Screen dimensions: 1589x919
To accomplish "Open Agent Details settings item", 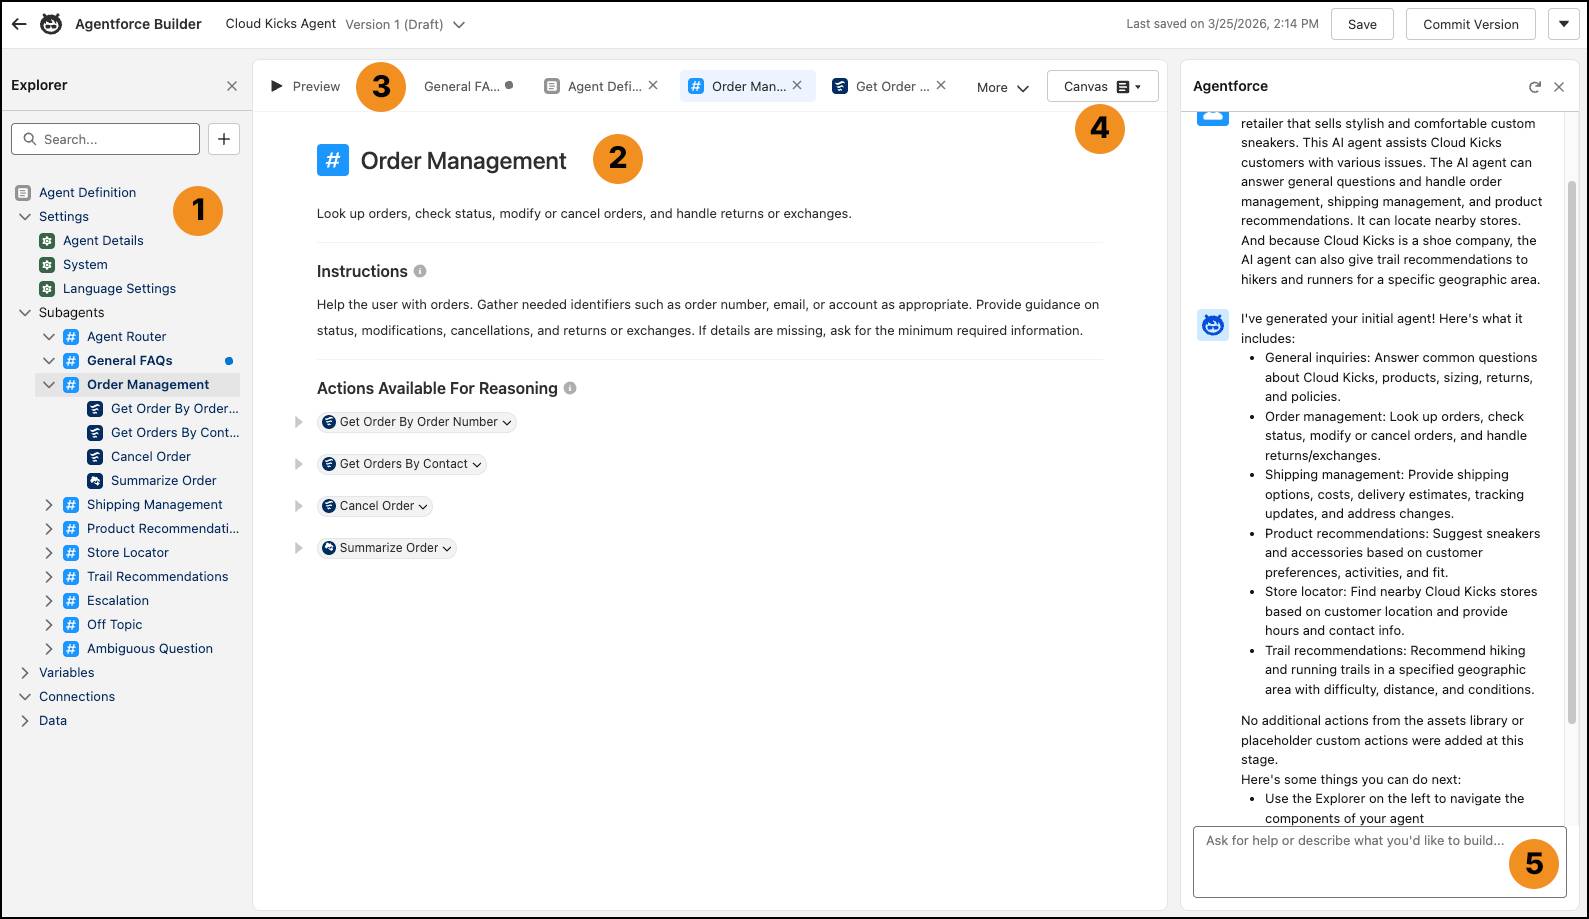I will pos(103,240).
